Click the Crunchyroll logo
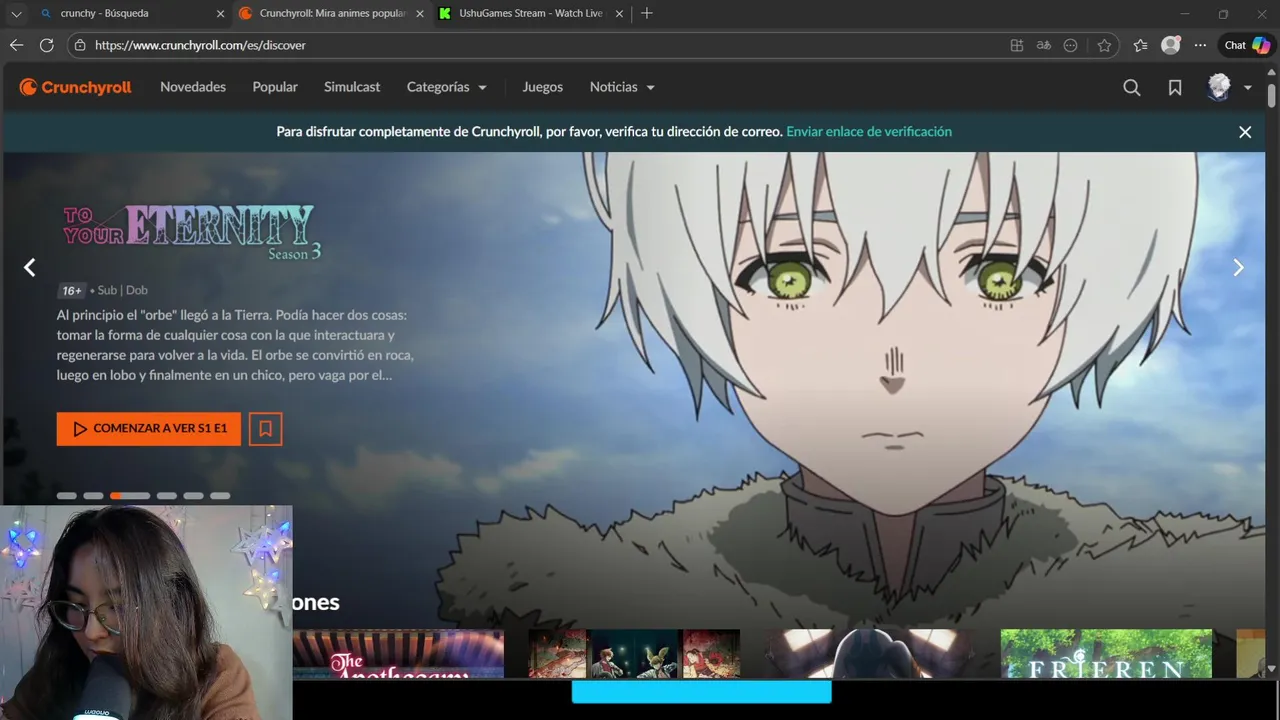The image size is (1280, 720). pyautogui.click(x=75, y=87)
